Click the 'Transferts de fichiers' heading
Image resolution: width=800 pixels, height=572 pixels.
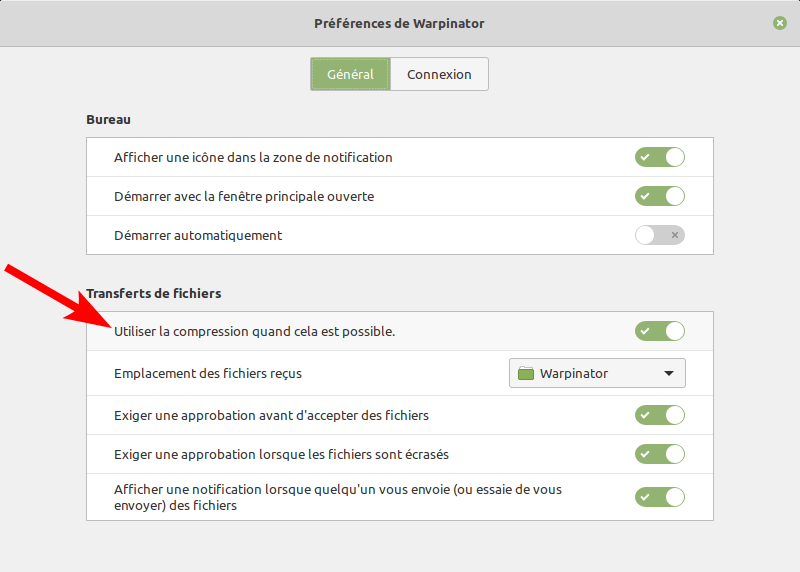(154, 293)
